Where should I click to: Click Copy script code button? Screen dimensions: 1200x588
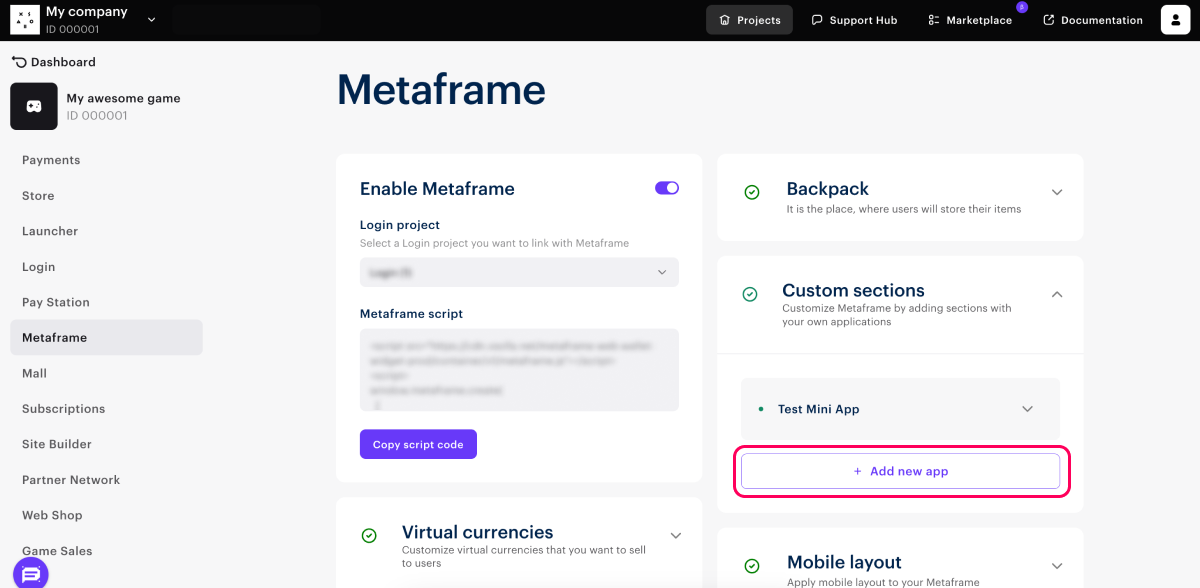tap(418, 444)
